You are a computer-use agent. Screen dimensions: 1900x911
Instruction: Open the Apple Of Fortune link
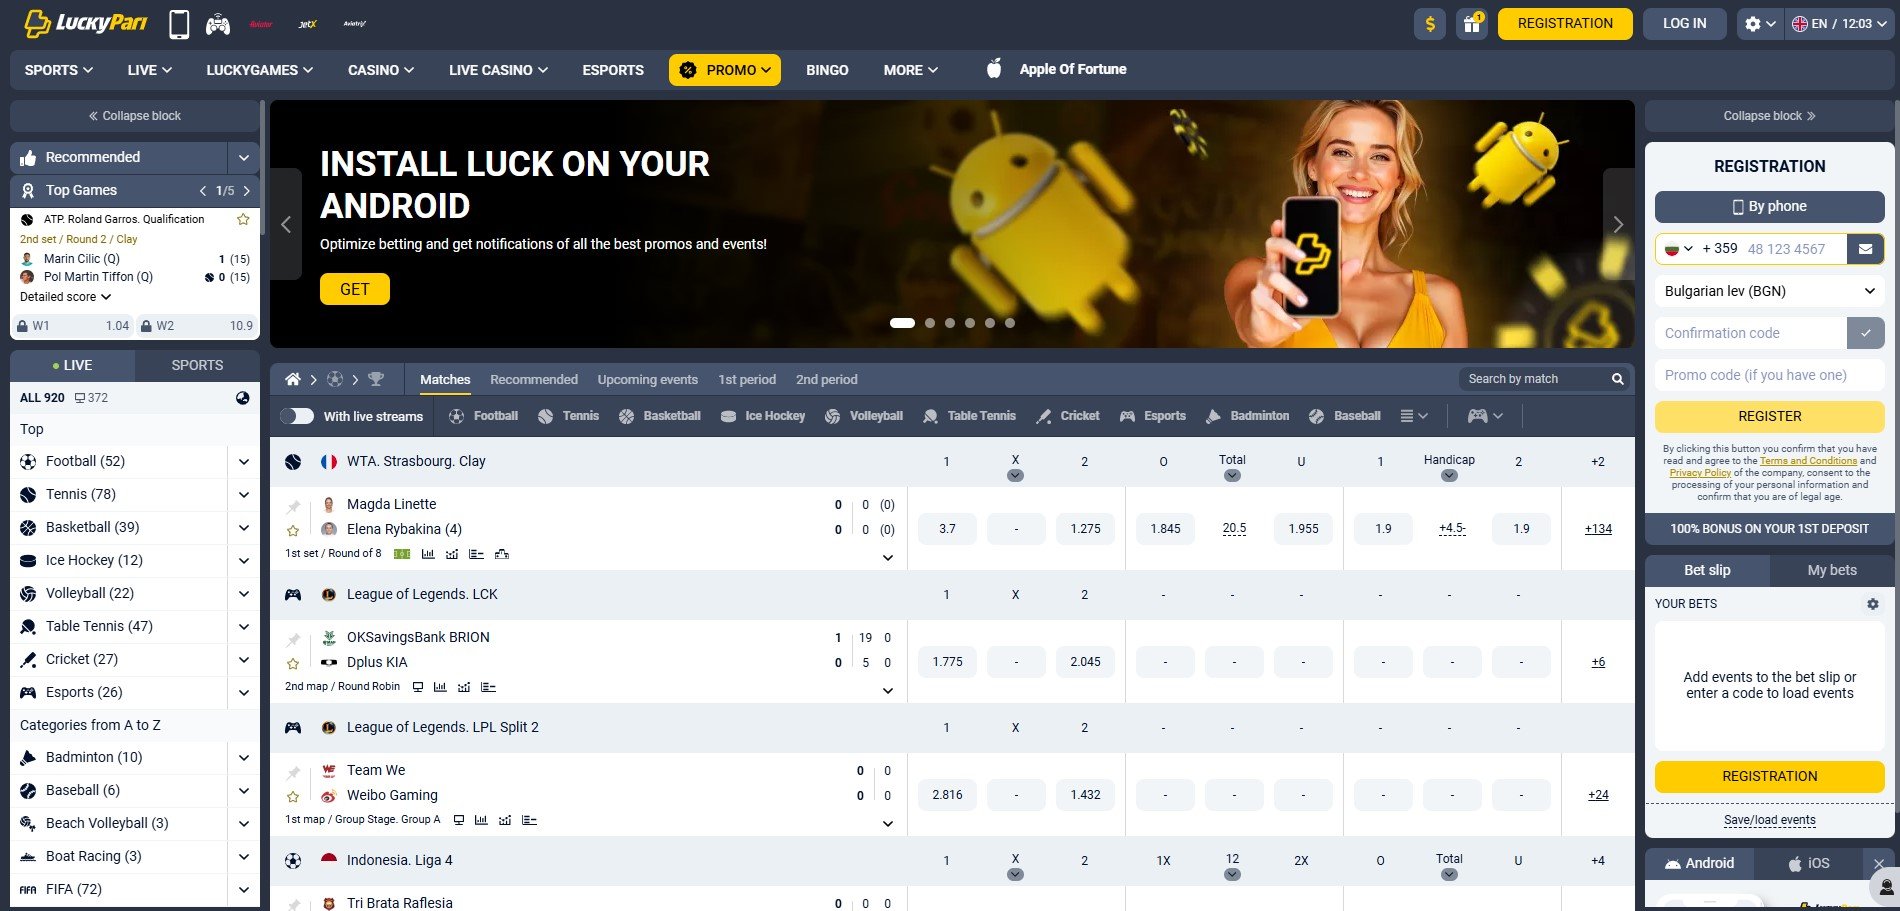(x=1056, y=69)
